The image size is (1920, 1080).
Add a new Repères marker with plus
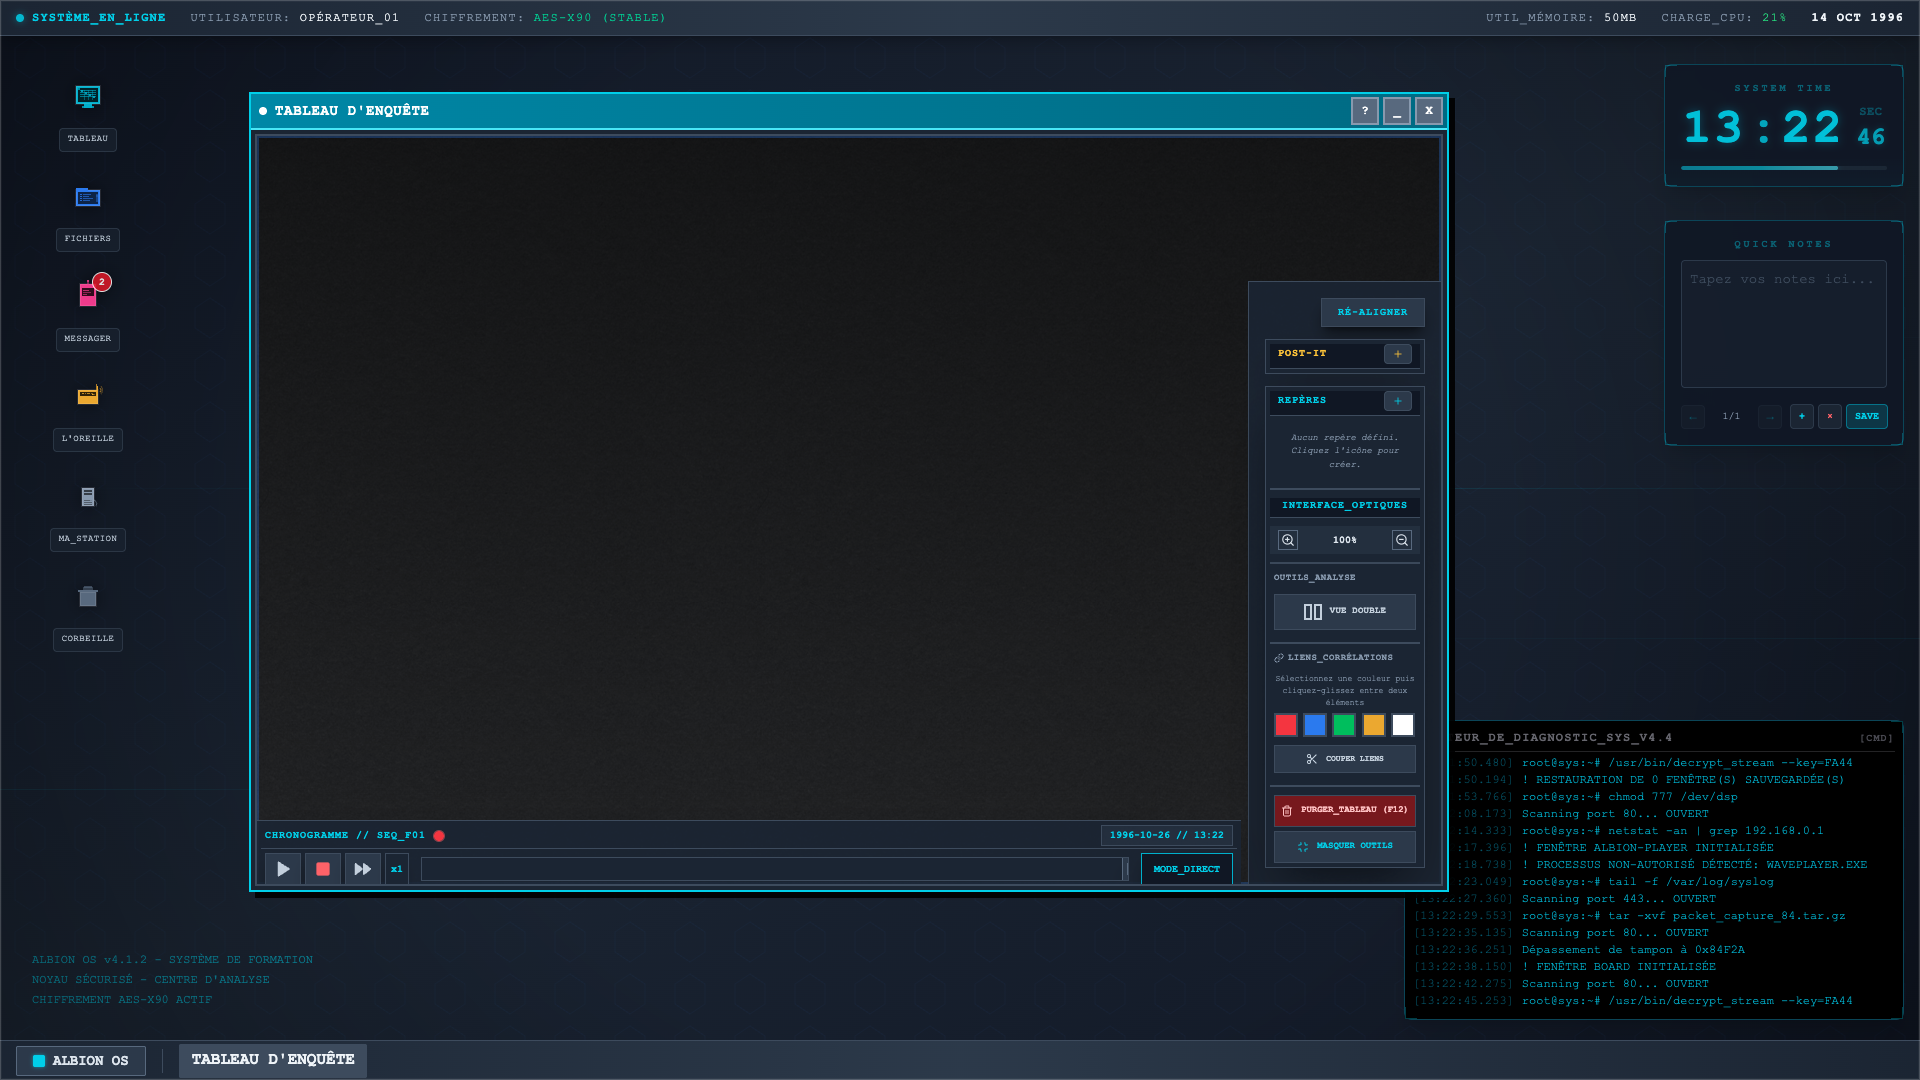(1397, 401)
